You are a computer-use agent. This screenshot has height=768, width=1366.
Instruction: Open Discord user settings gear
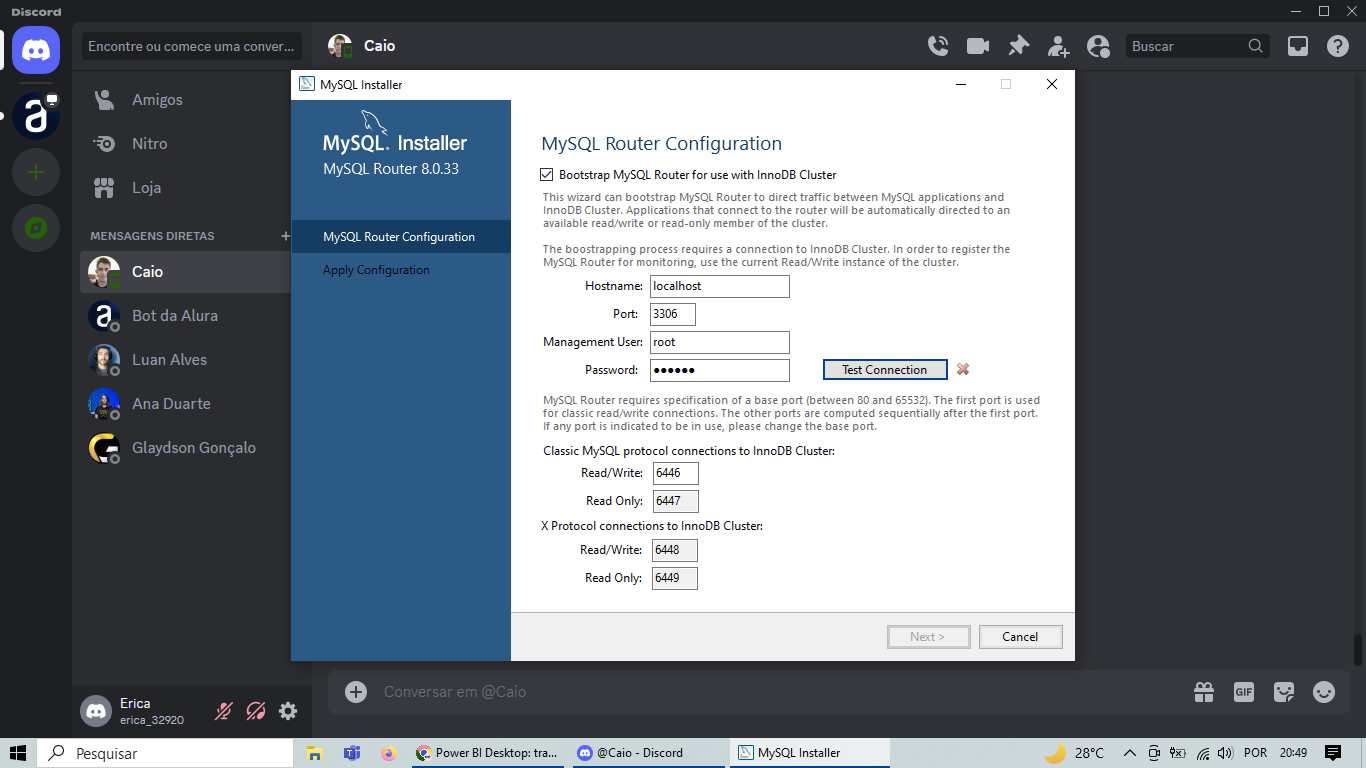pyautogui.click(x=288, y=711)
